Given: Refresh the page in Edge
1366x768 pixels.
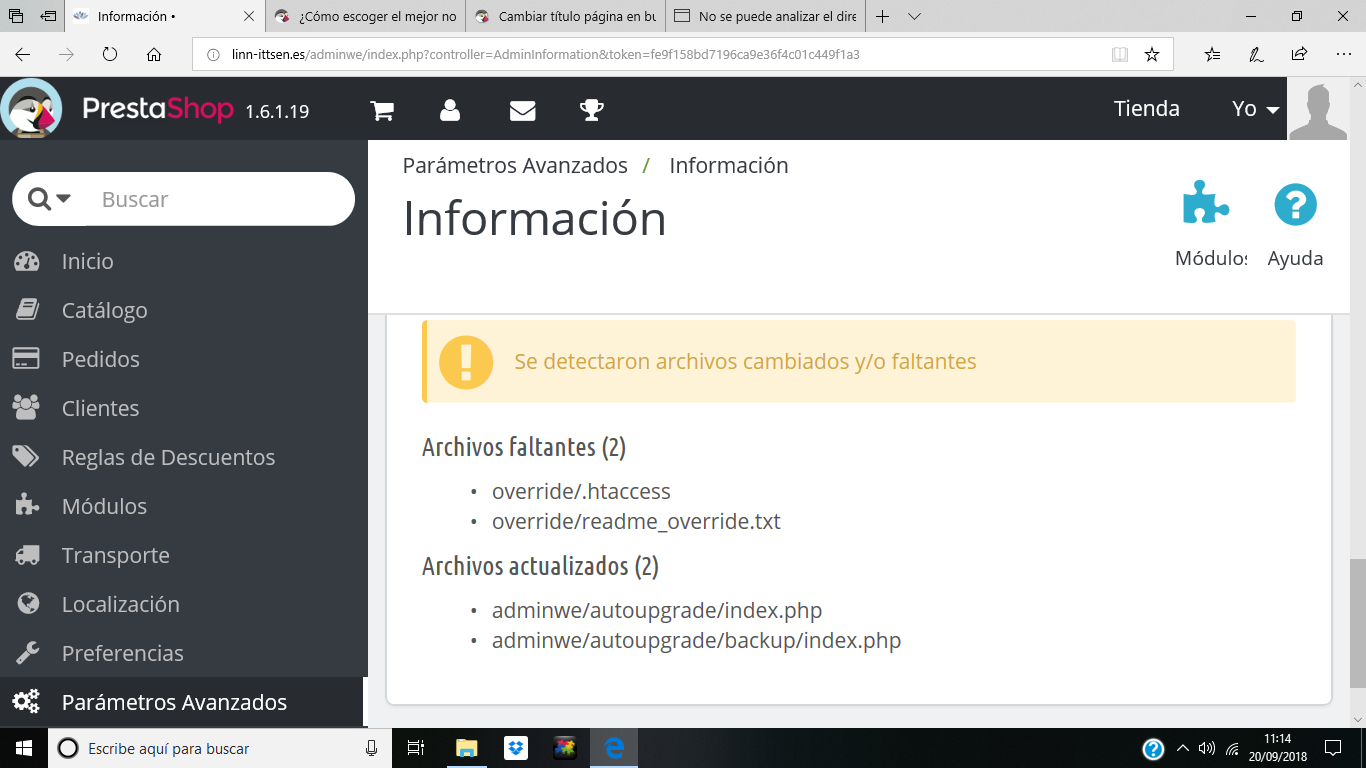Looking at the screenshot, I should coord(110,55).
